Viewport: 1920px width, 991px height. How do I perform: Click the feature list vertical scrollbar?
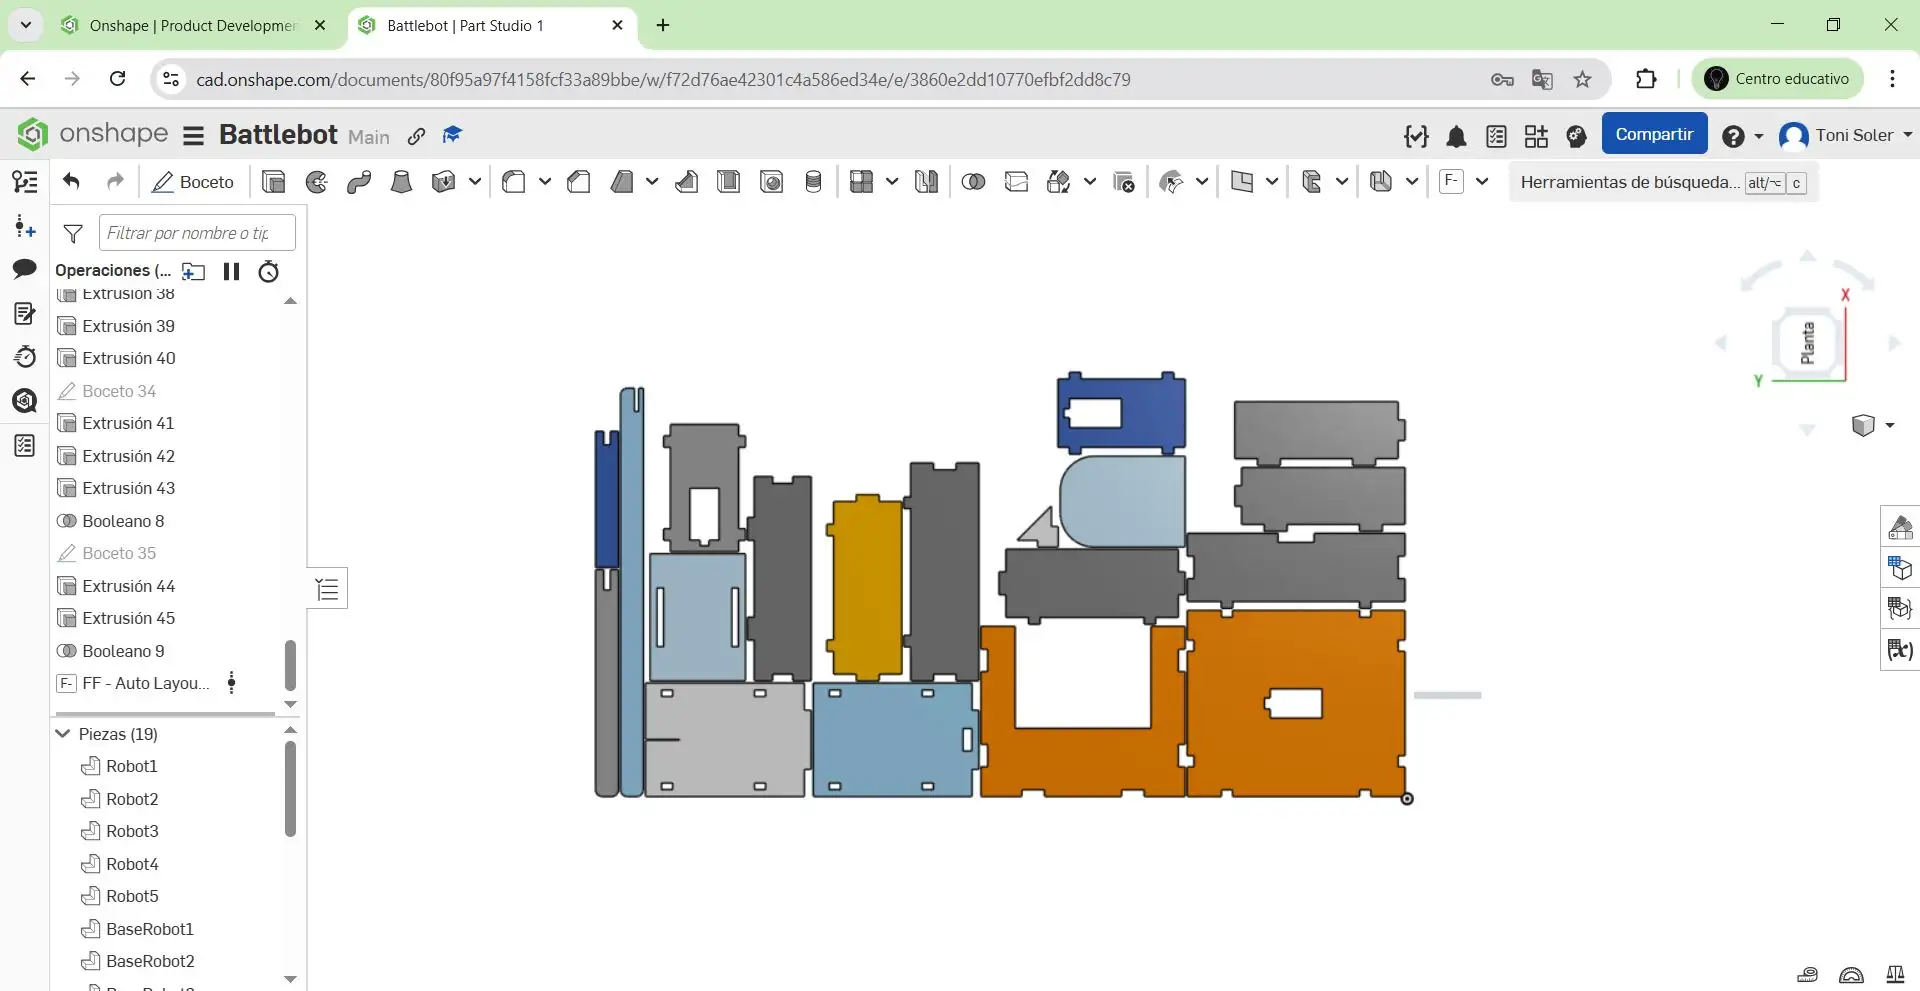290,665
